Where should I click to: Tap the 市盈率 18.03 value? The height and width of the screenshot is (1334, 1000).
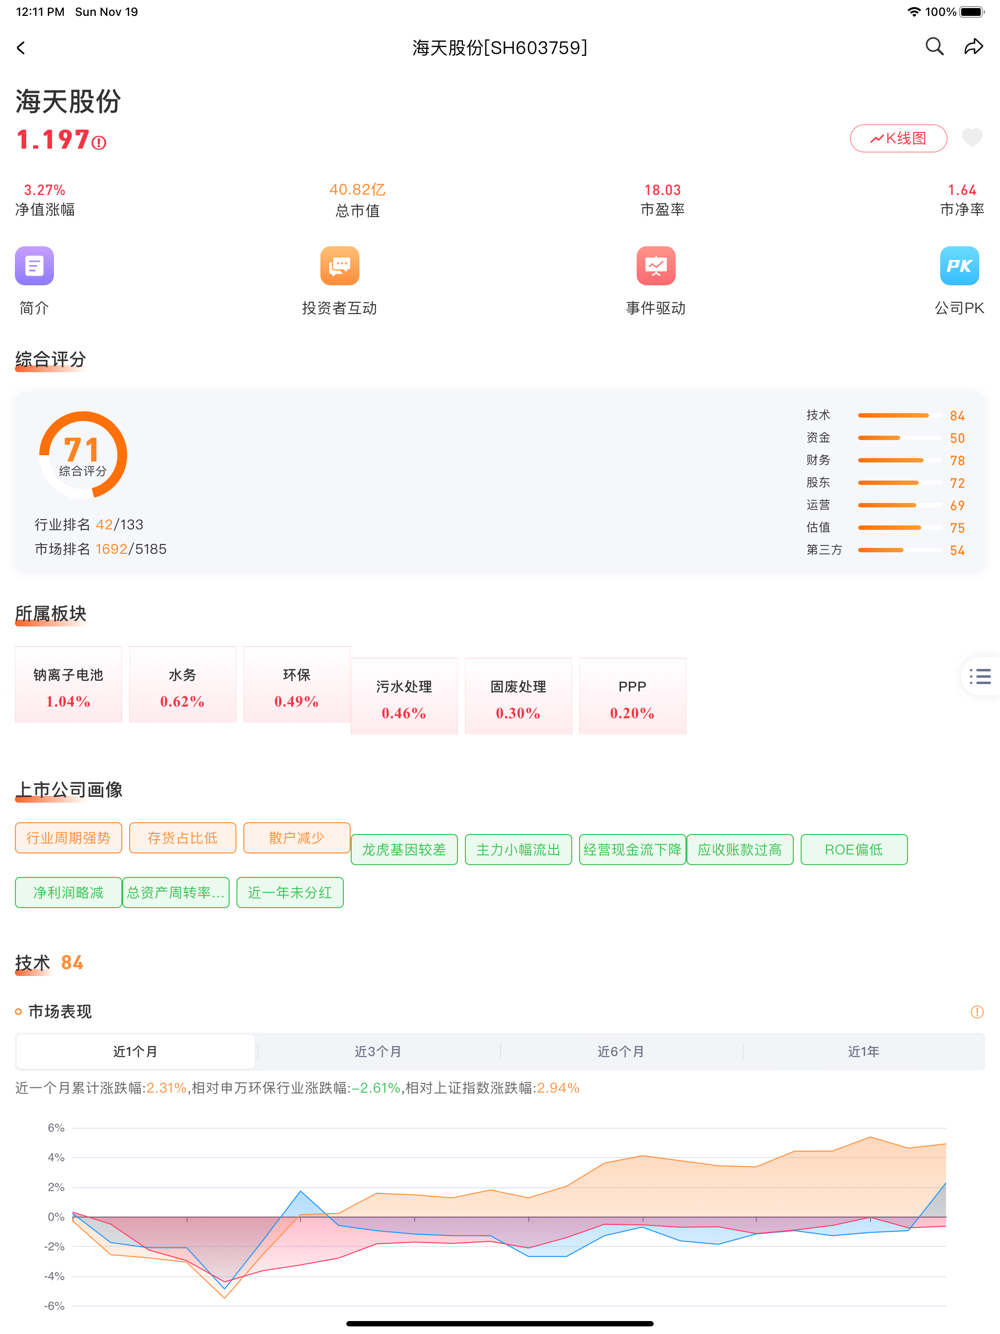[x=662, y=190]
